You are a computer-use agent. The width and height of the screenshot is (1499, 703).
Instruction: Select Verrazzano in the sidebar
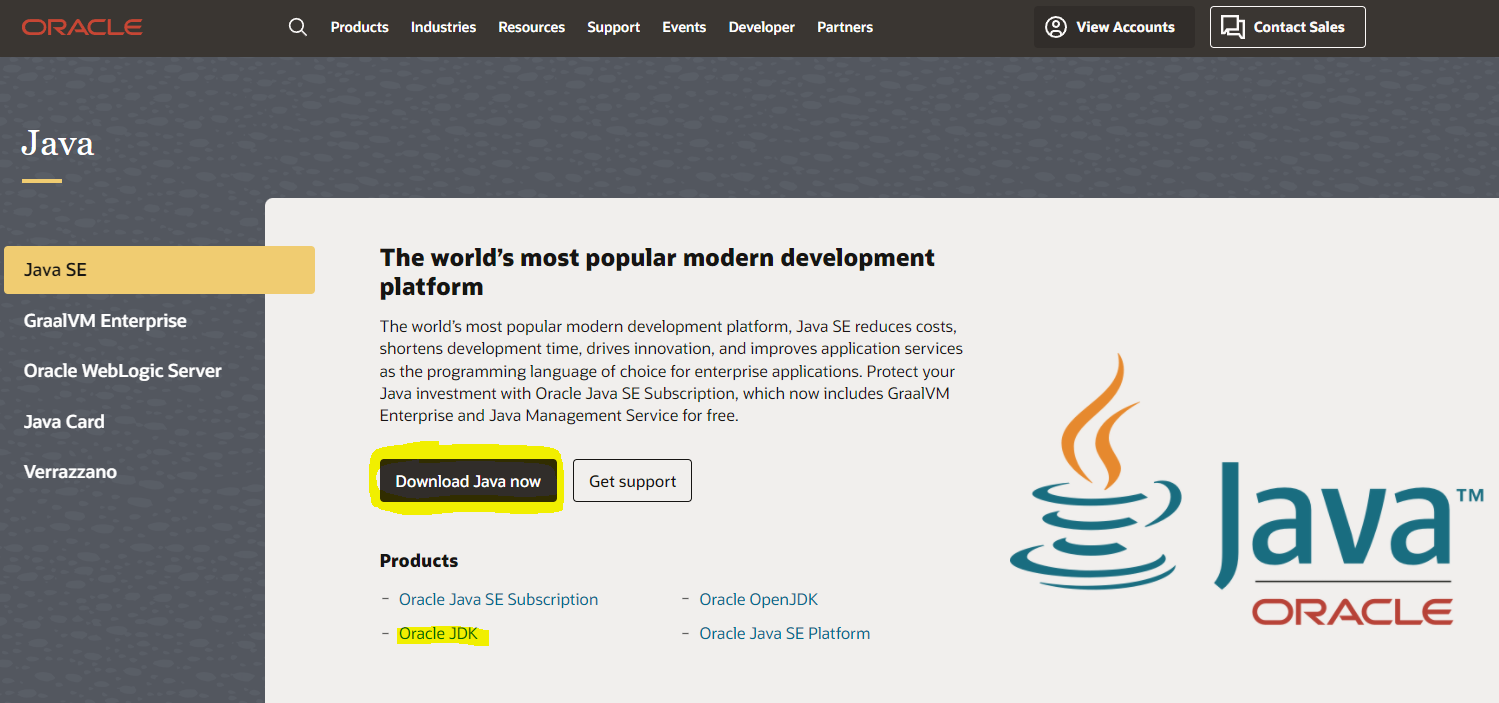click(70, 471)
